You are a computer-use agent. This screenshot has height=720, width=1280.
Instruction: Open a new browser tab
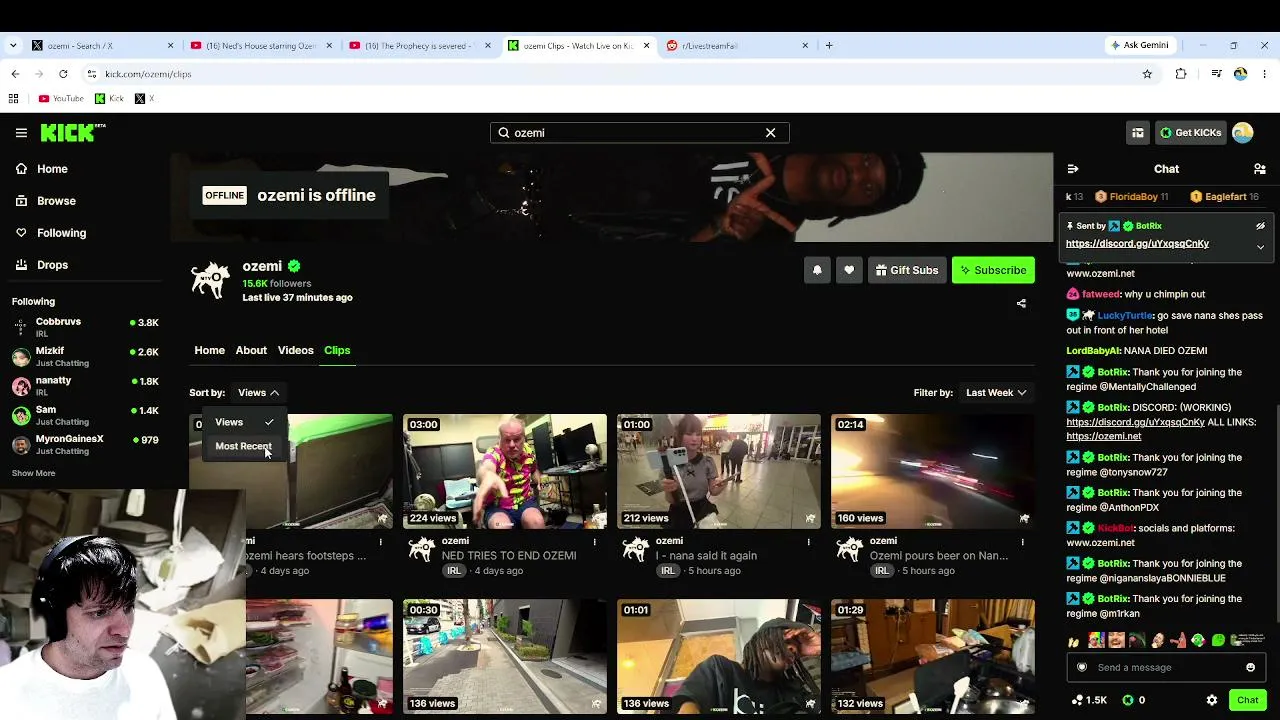click(829, 45)
